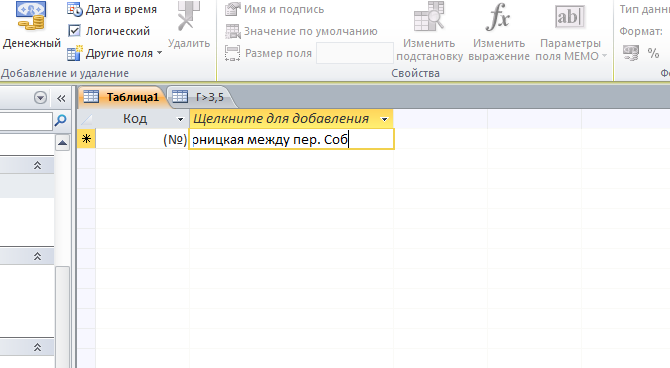Screen dimensions: 670x368
Task: Open Имя и подпись properties
Action: click(x=275, y=9)
